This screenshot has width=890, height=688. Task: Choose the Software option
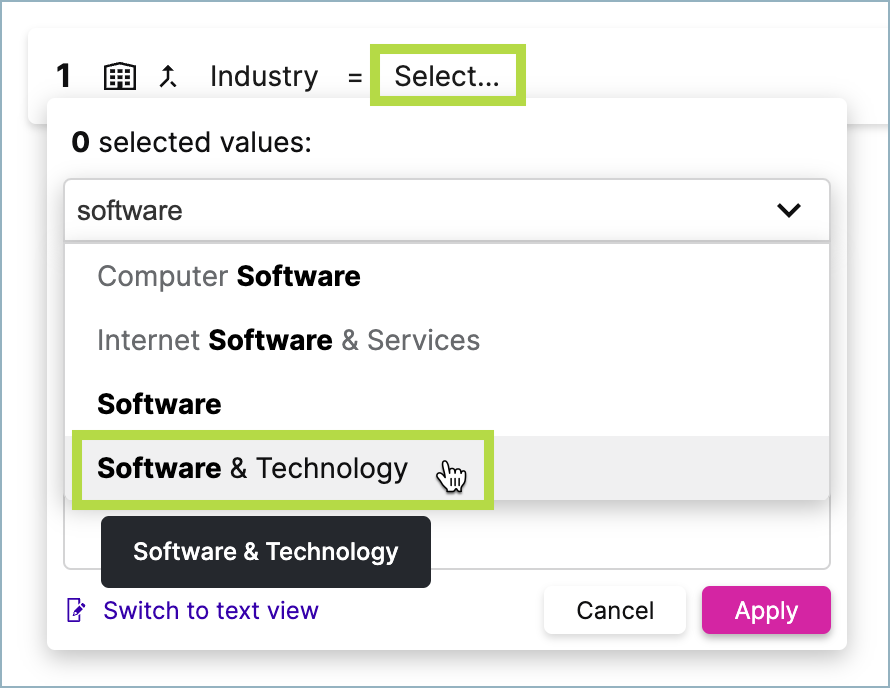click(159, 404)
